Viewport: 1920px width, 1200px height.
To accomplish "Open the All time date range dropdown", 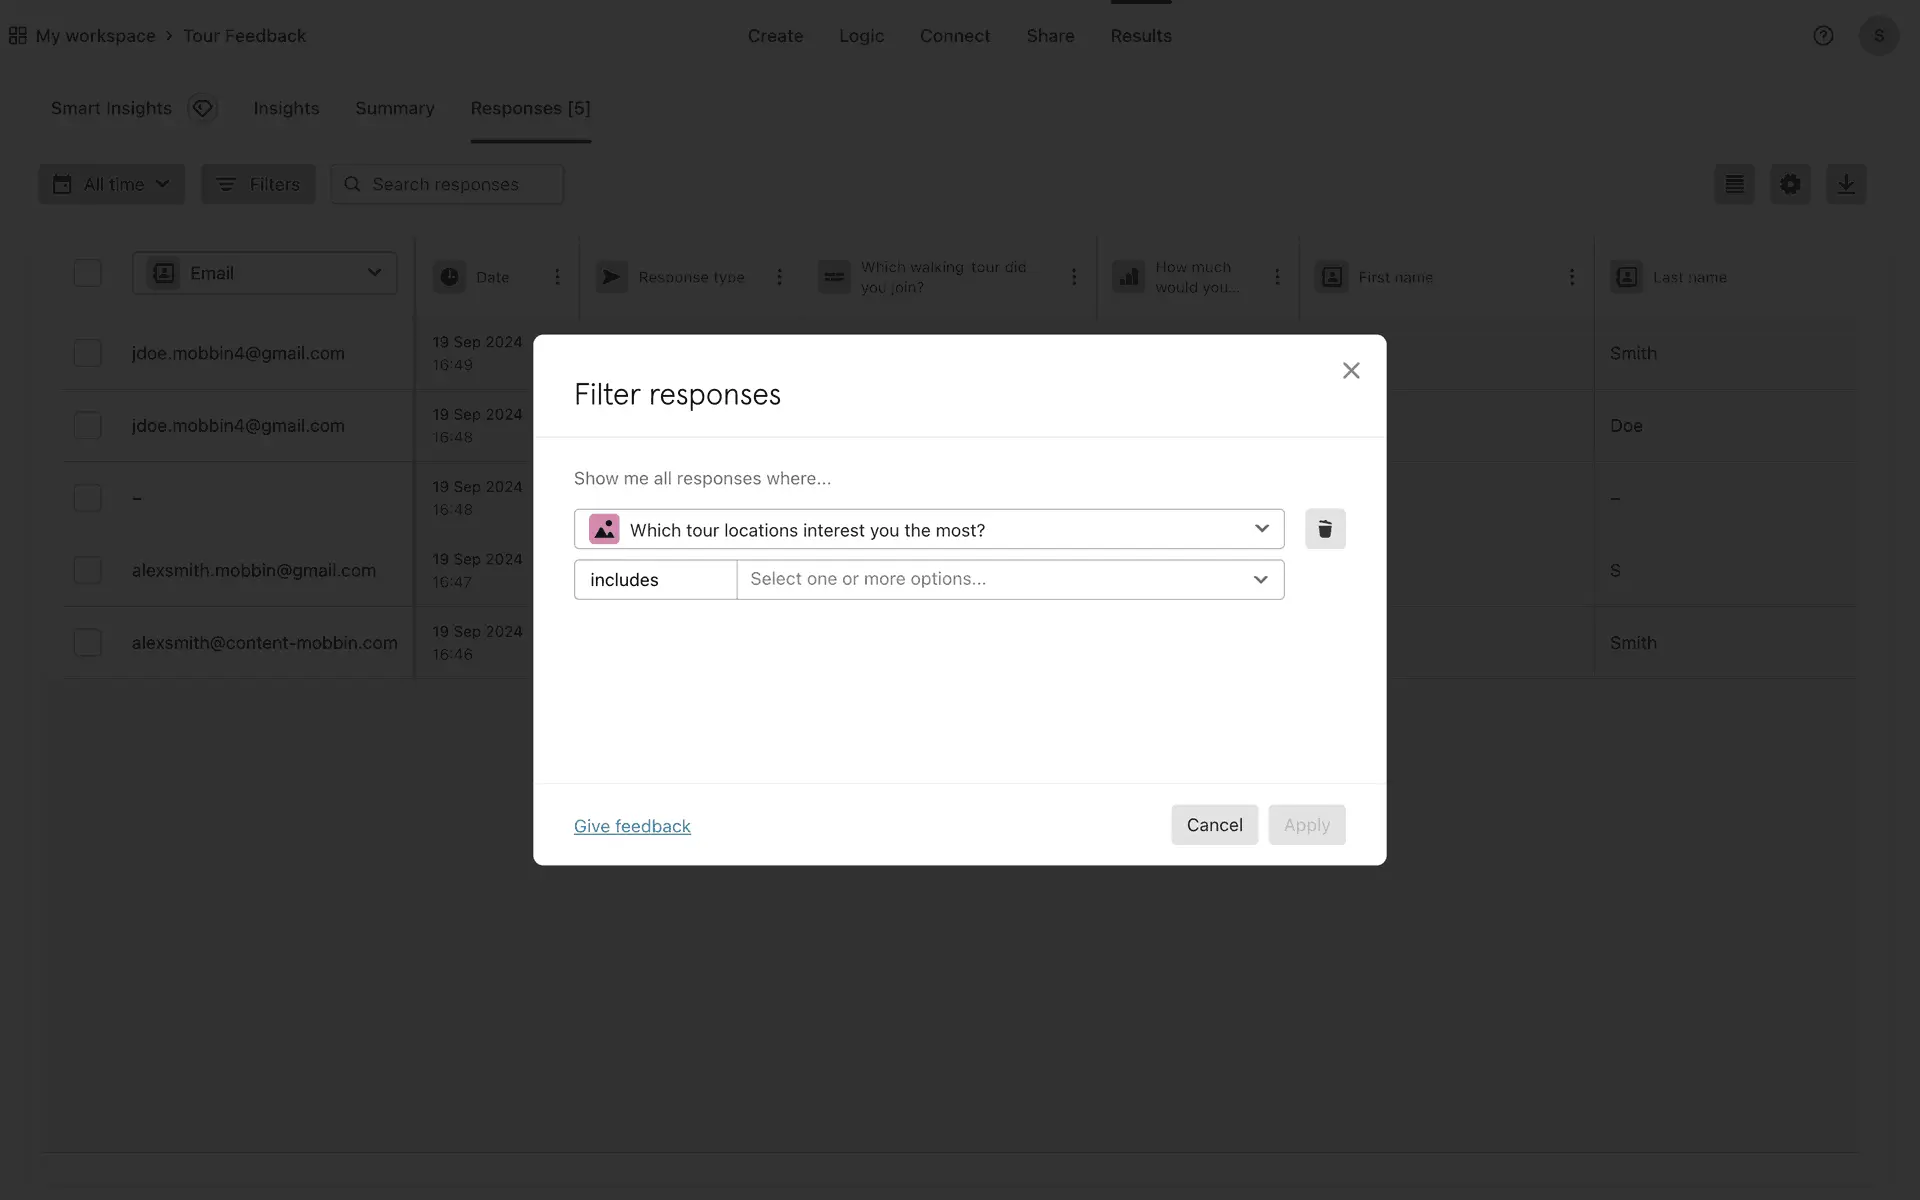I will click(x=112, y=185).
